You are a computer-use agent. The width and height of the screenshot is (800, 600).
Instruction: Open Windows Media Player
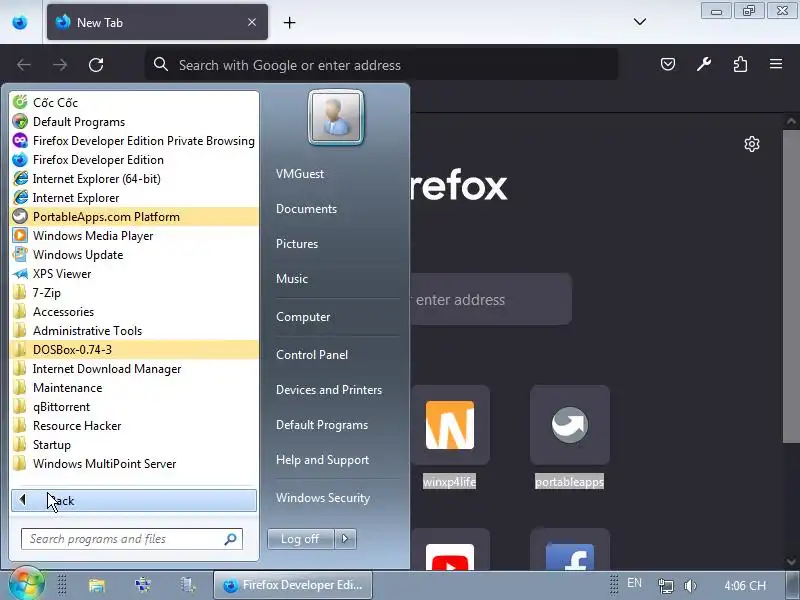[x=134, y=236]
